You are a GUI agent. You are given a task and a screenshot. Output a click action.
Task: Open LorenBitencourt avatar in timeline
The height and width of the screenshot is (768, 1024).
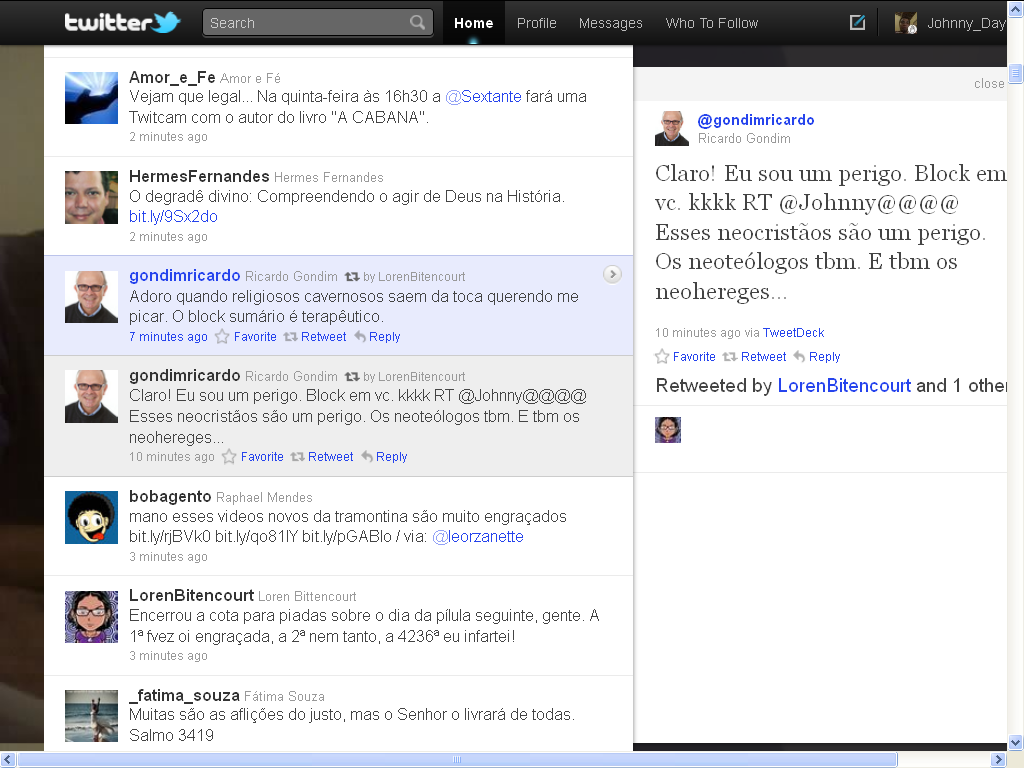point(91,617)
